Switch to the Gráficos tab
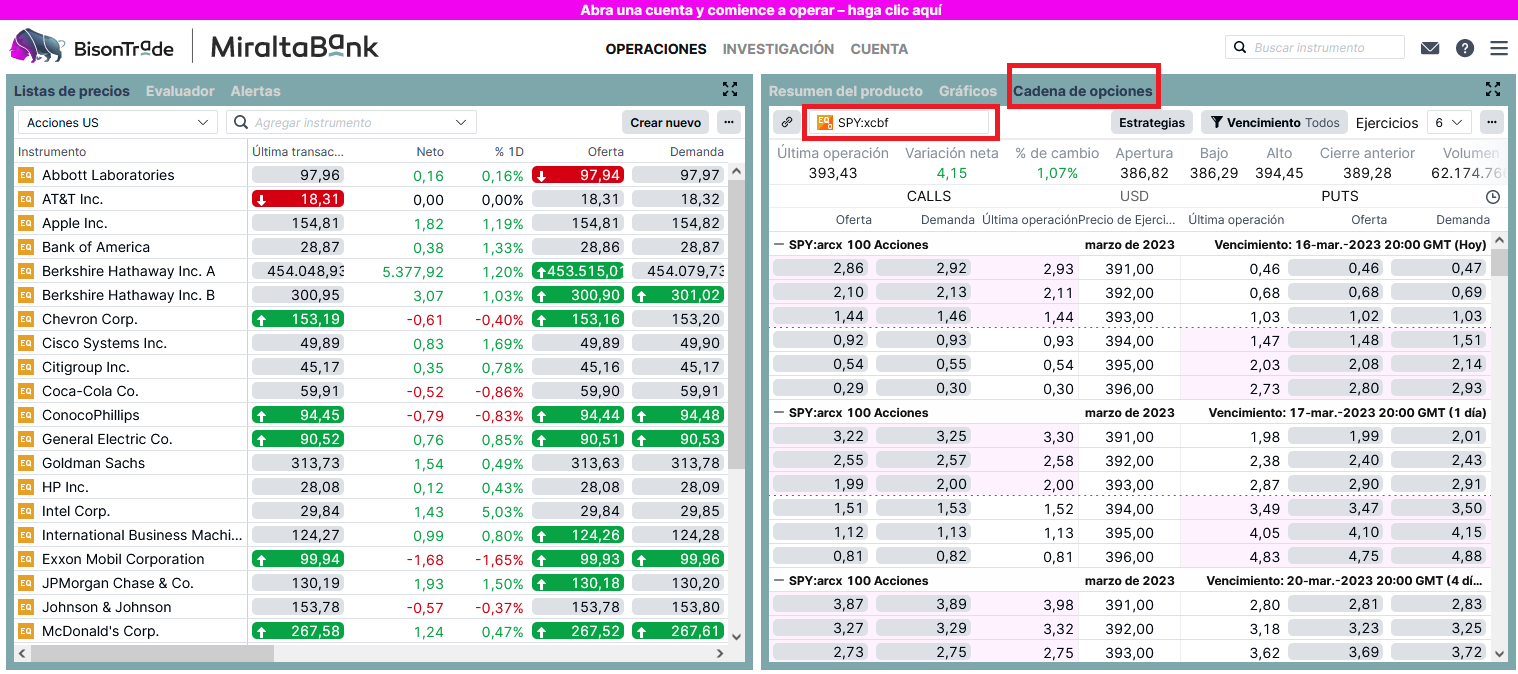The height and width of the screenshot is (674, 1518). (967, 91)
